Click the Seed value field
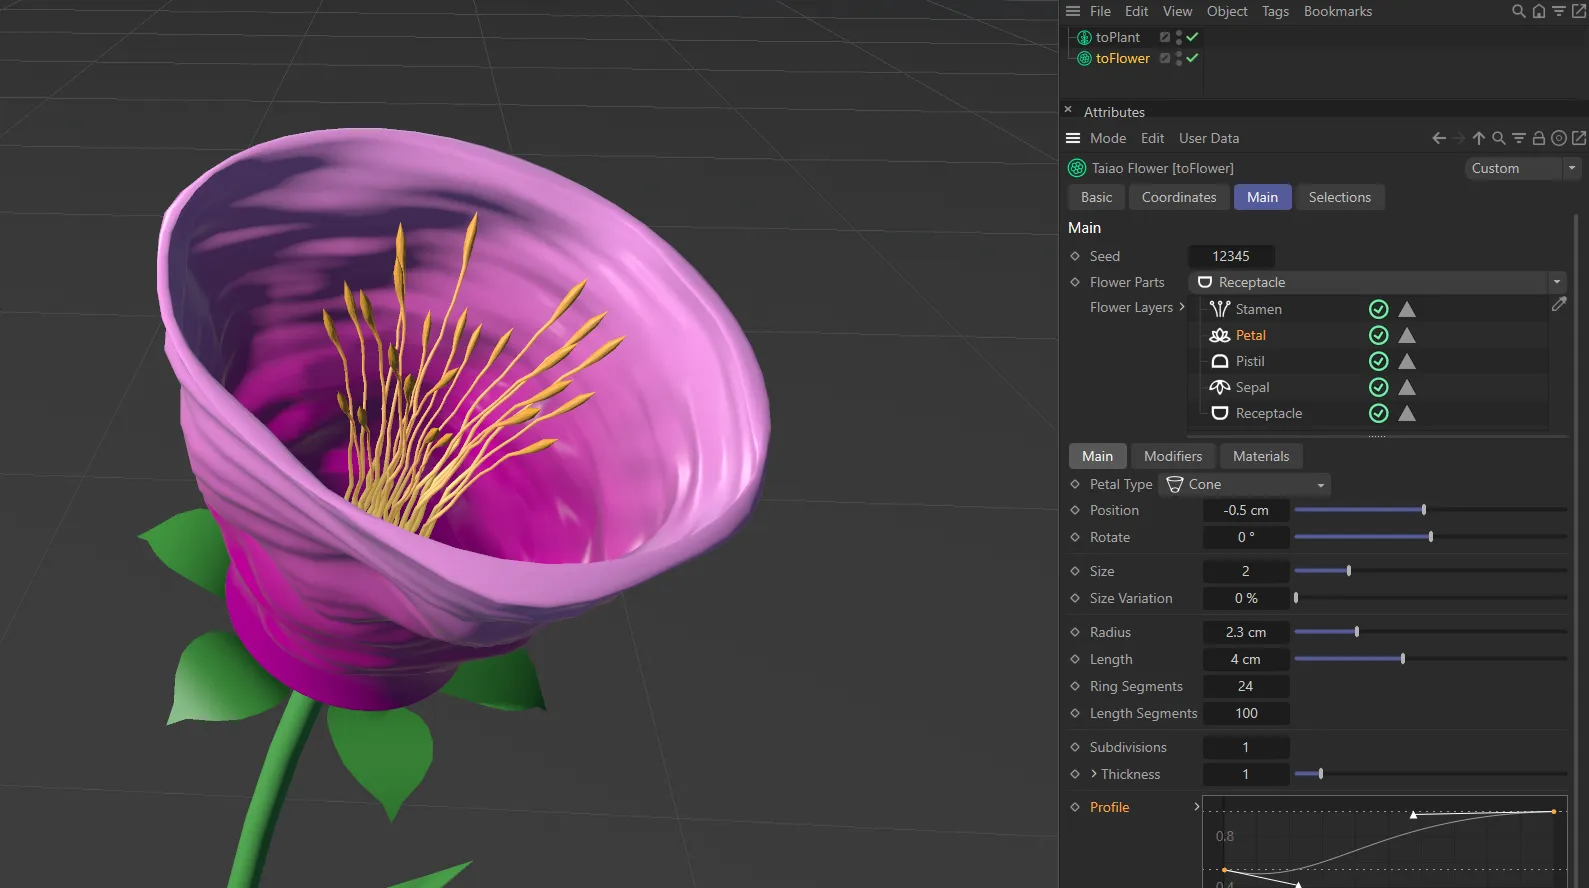Image resolution: width=1589 pixels, height=888 pixels. [1231, 256]
